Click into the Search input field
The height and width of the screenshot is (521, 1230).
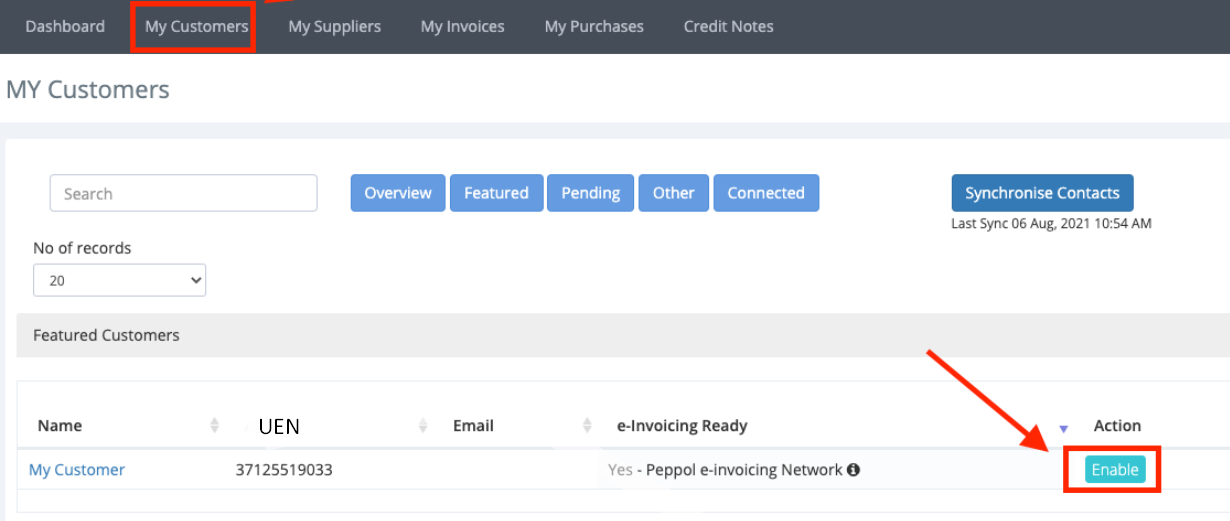coord(183,193)
